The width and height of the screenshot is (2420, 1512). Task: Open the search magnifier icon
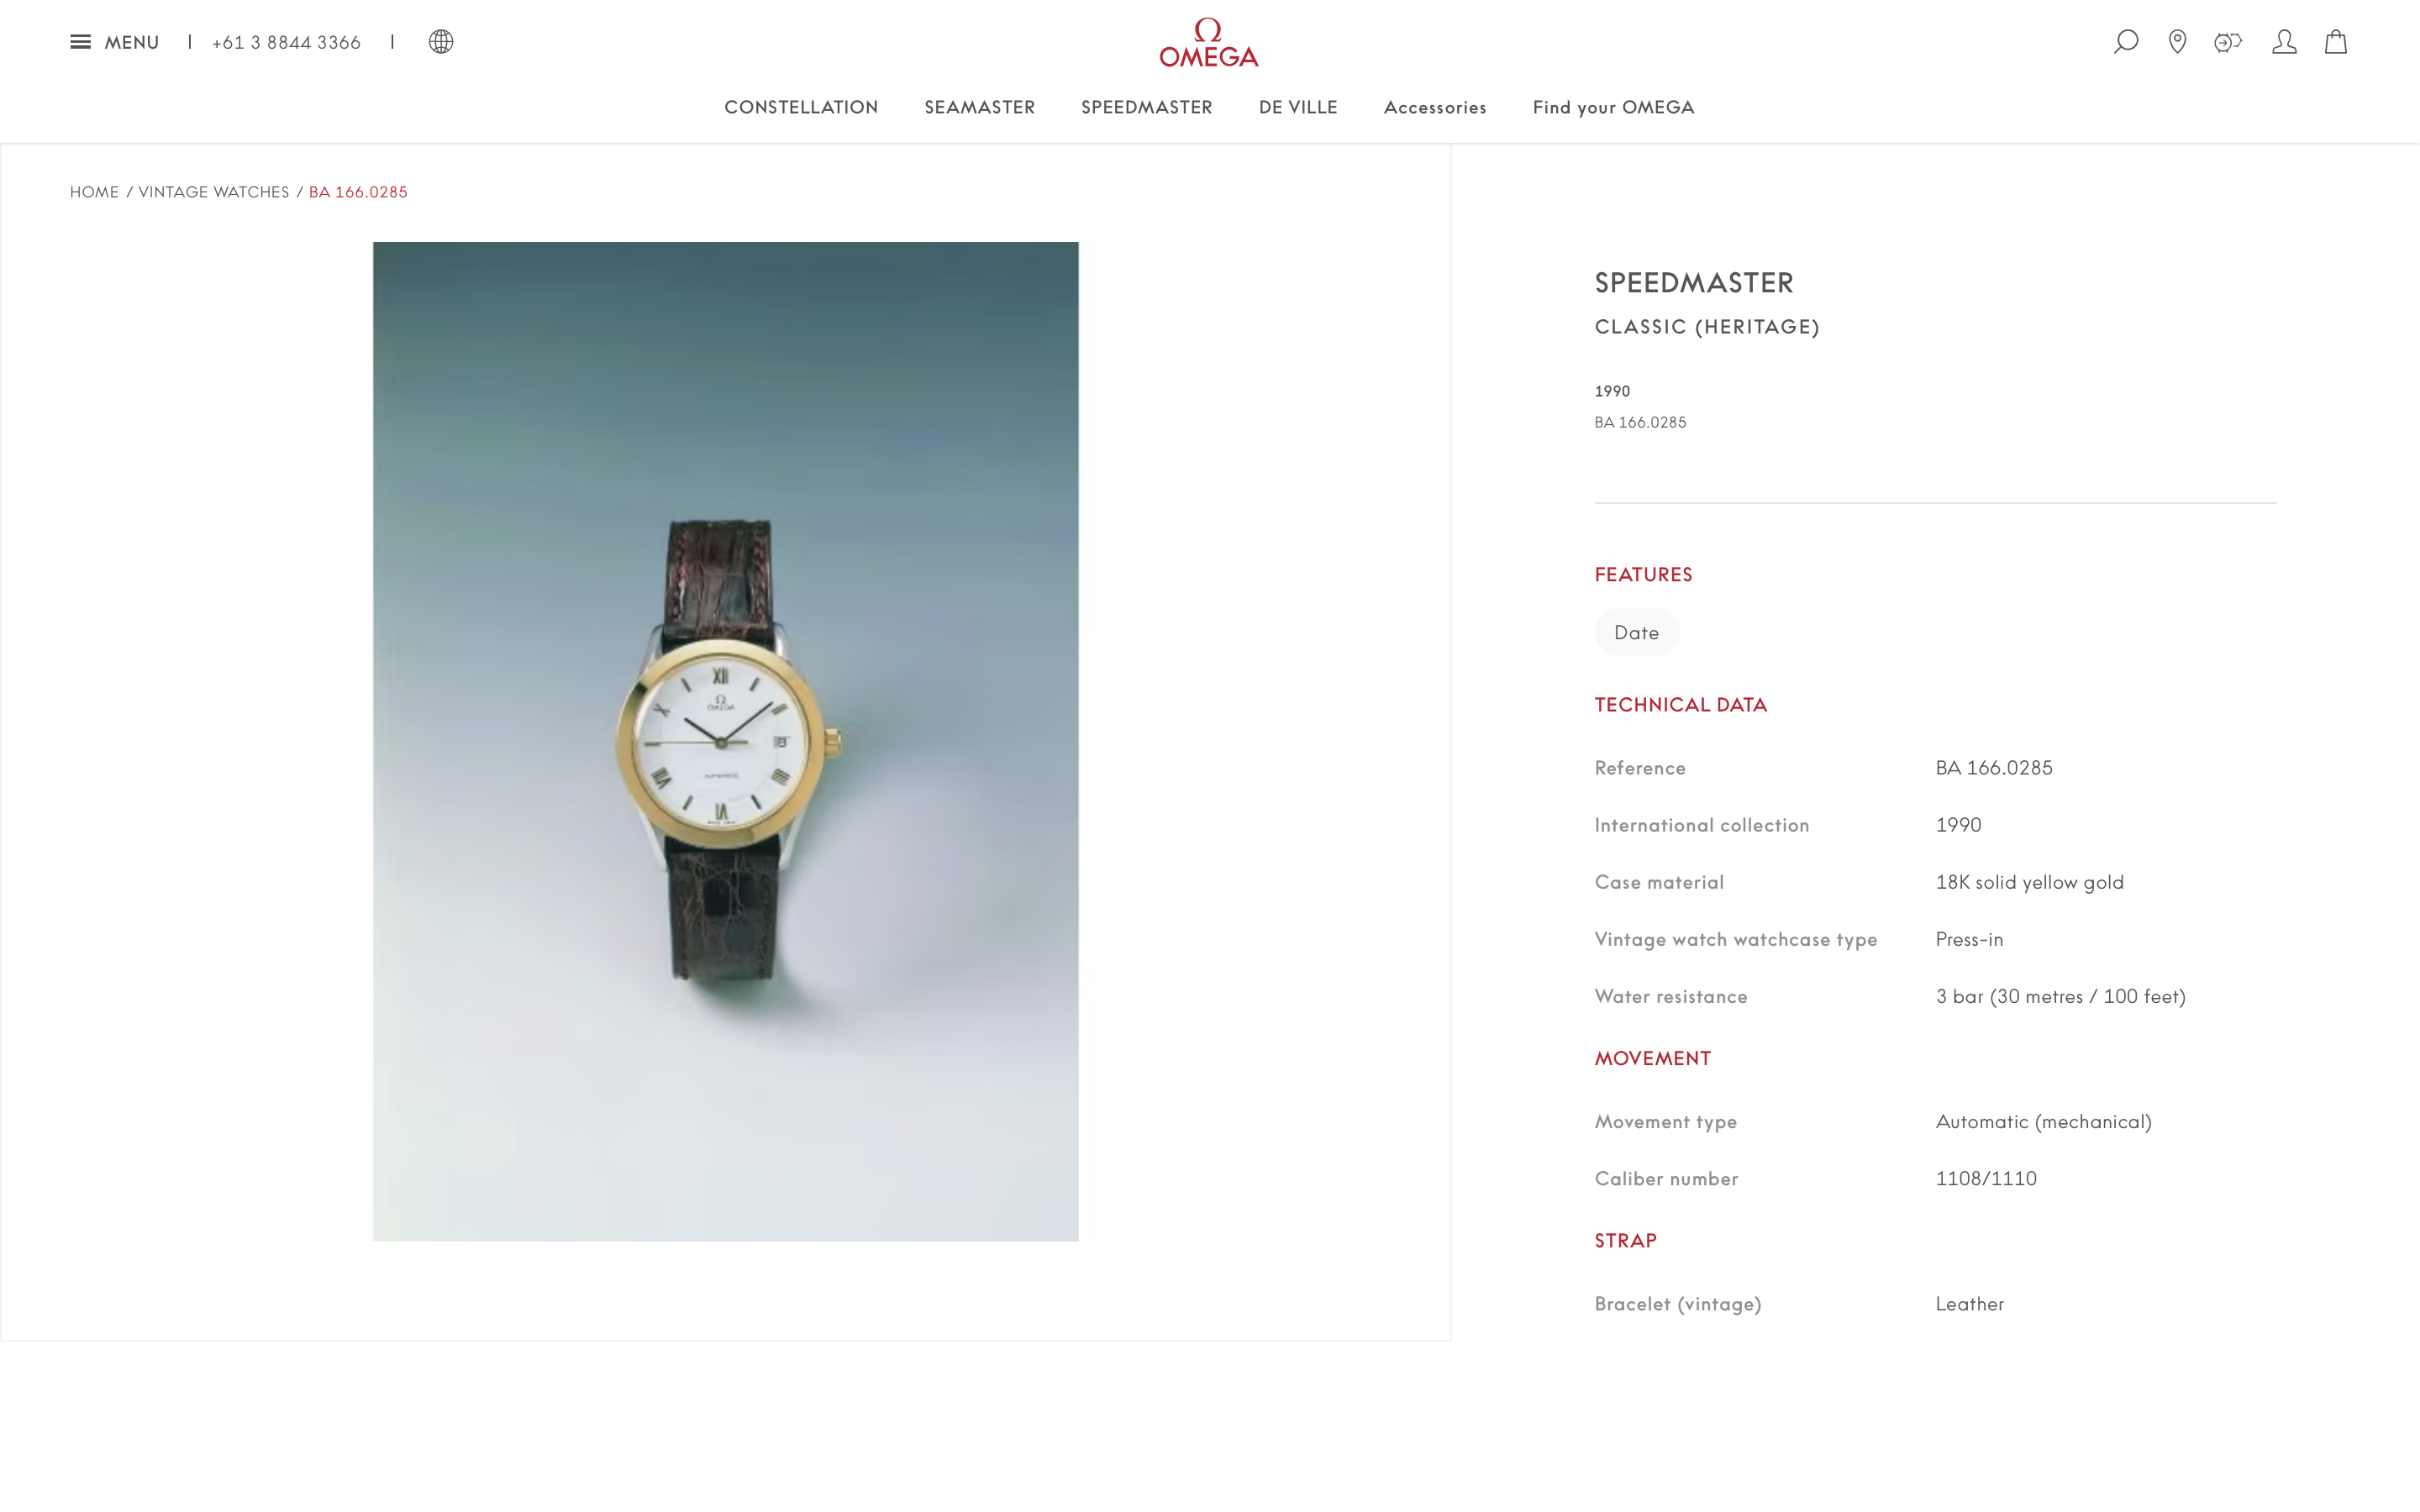coord(2126,42)
